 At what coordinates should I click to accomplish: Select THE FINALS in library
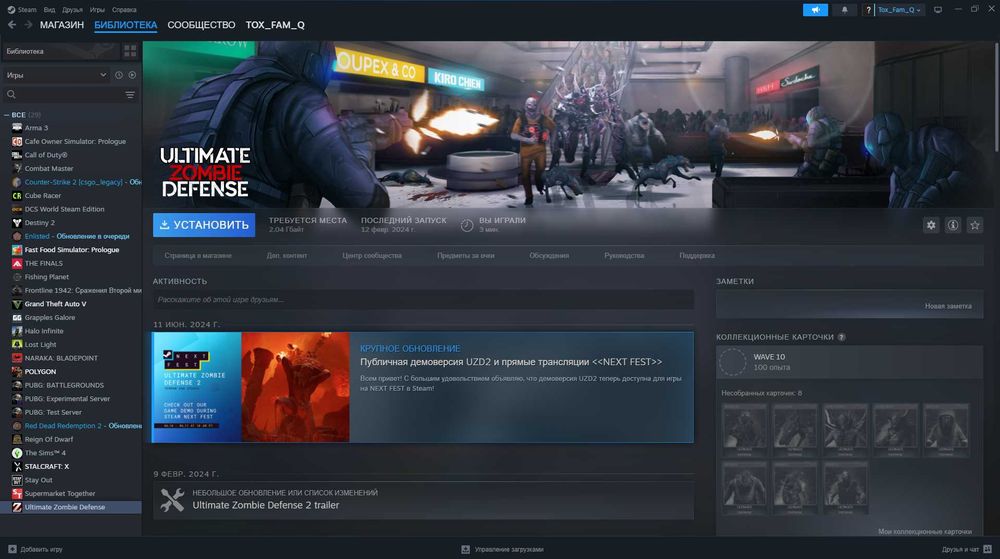[43, 263]
